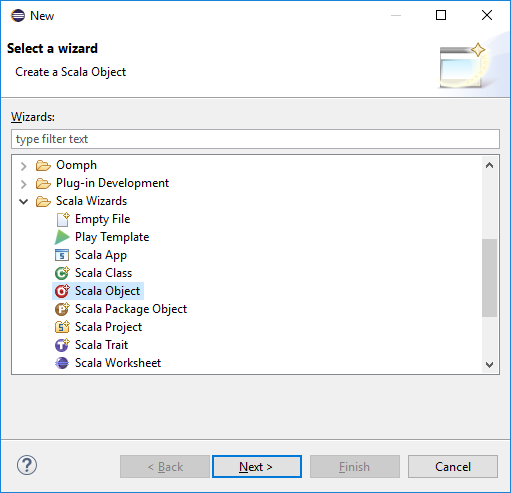Click the wizard list scroll-down arrow
The image size is (511, 493).
click(489, 364)
